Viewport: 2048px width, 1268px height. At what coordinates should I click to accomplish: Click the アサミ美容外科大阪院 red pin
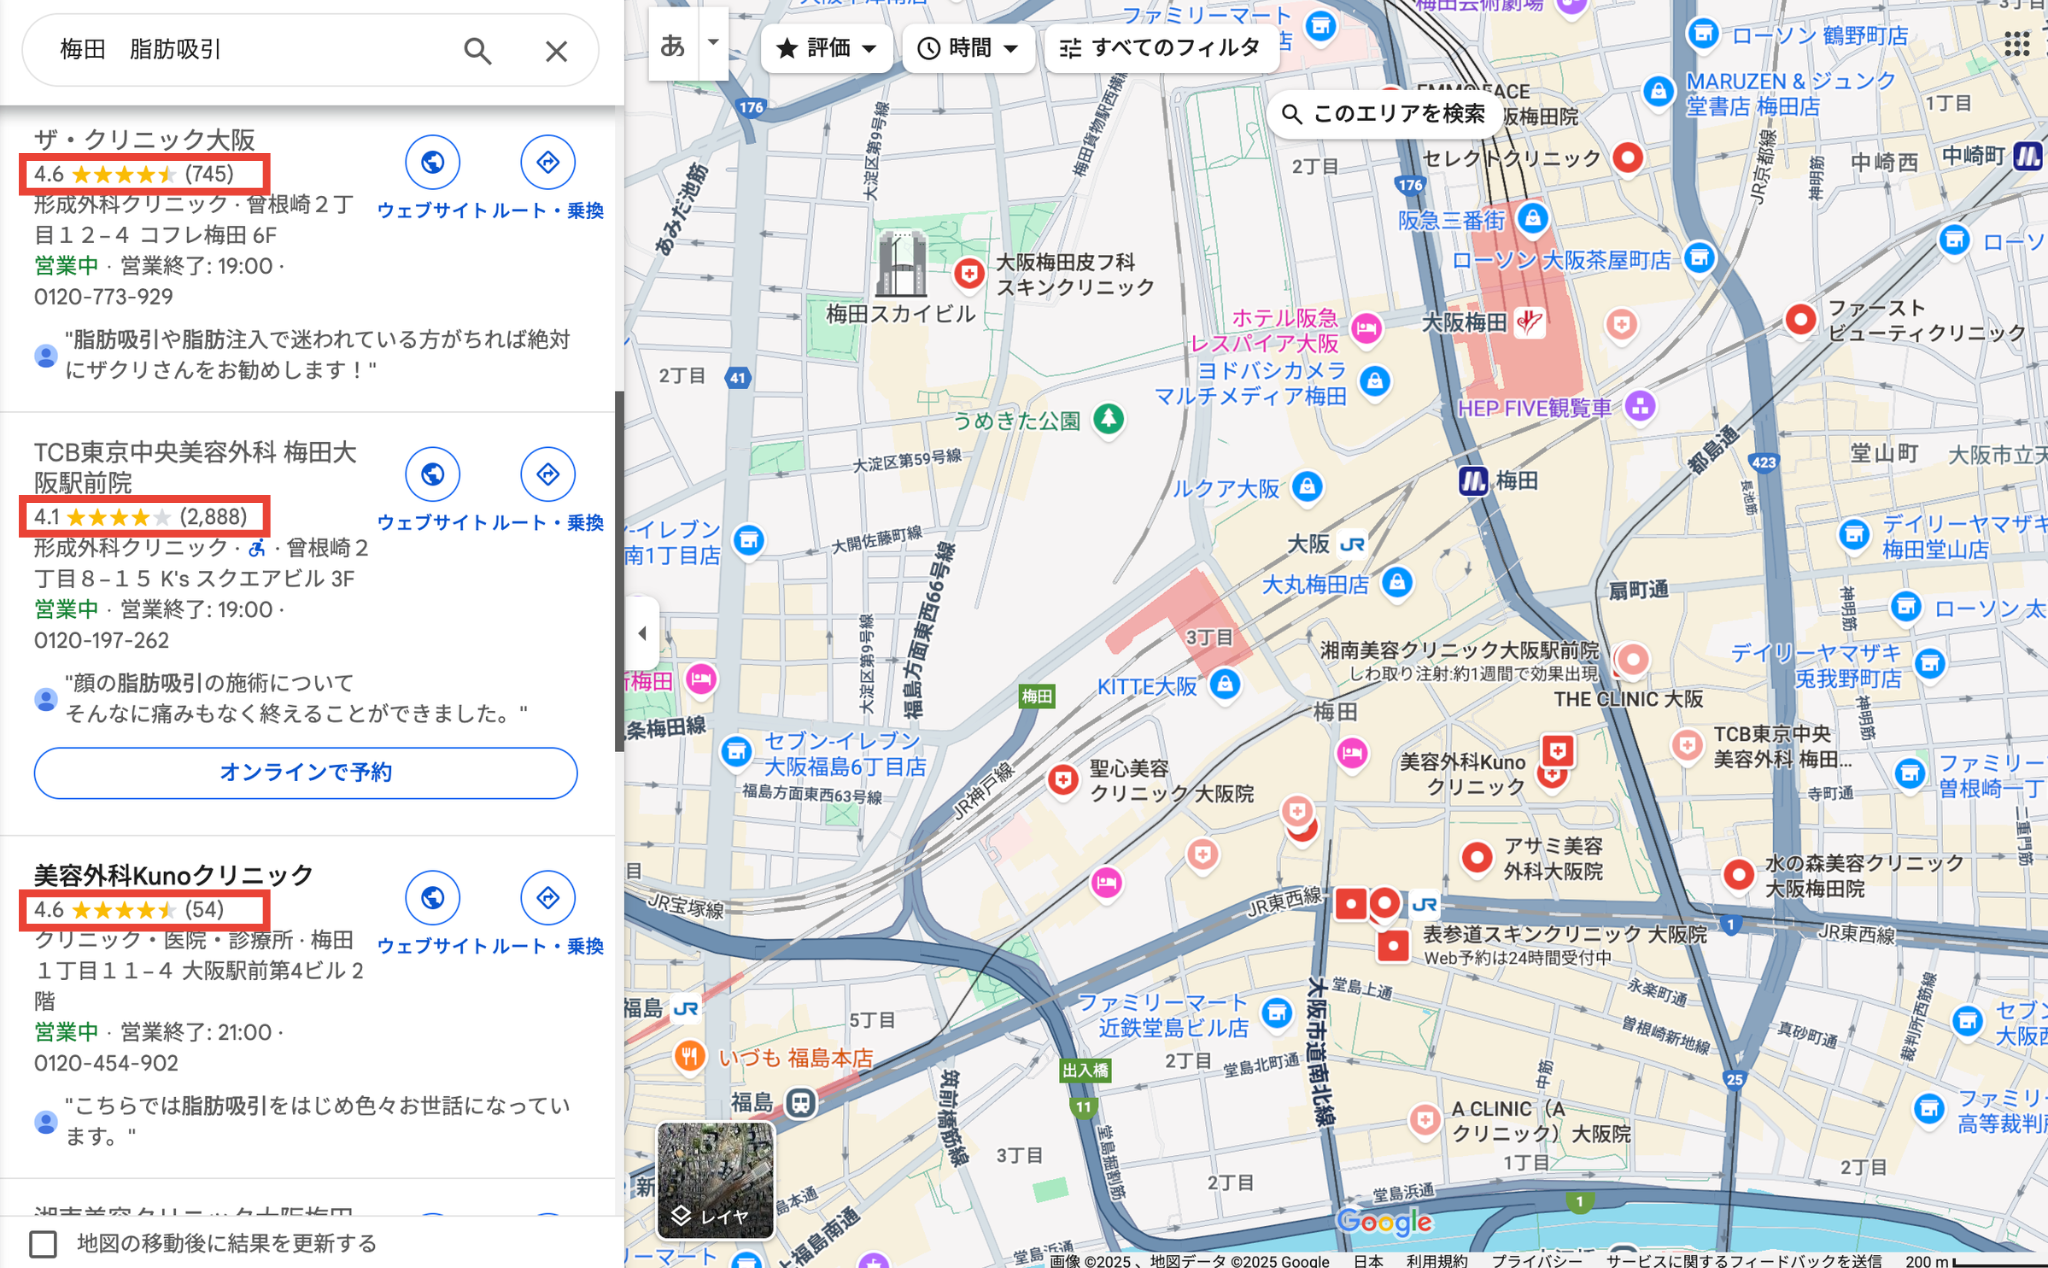pyautogui.click(x=1477, y=857)
